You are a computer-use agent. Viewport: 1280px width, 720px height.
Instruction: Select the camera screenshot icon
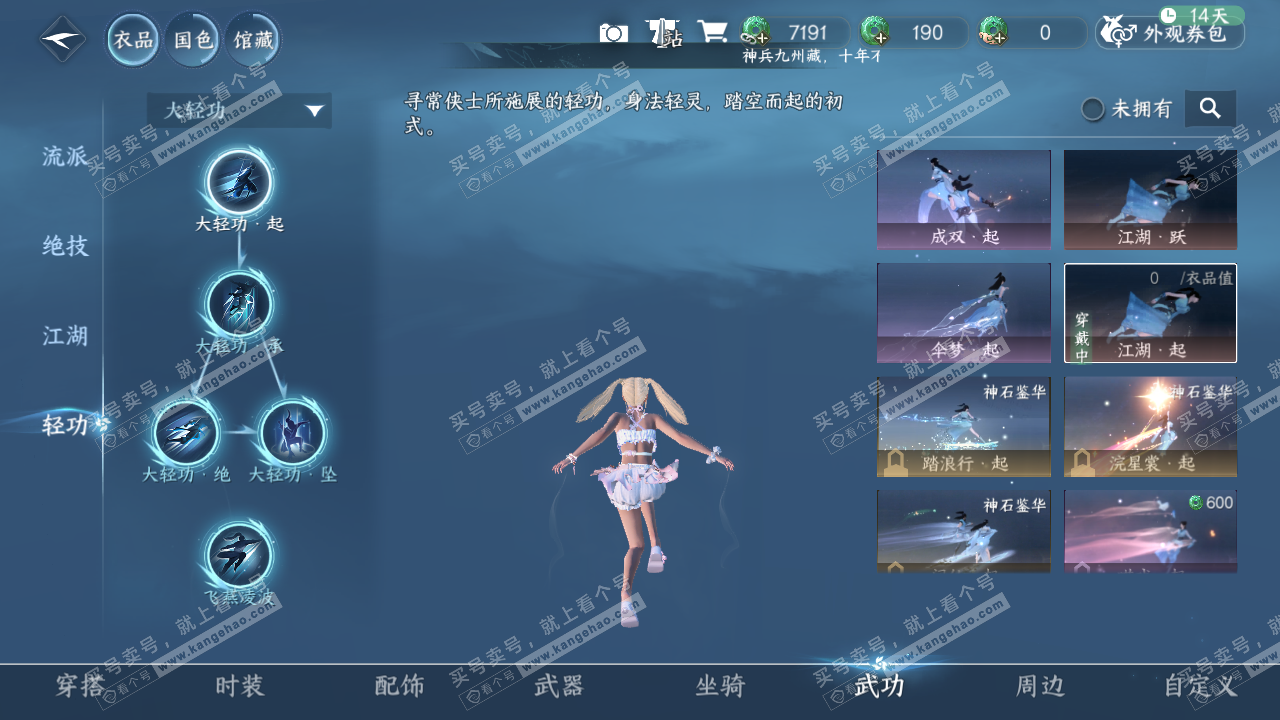tap(614, 32)
